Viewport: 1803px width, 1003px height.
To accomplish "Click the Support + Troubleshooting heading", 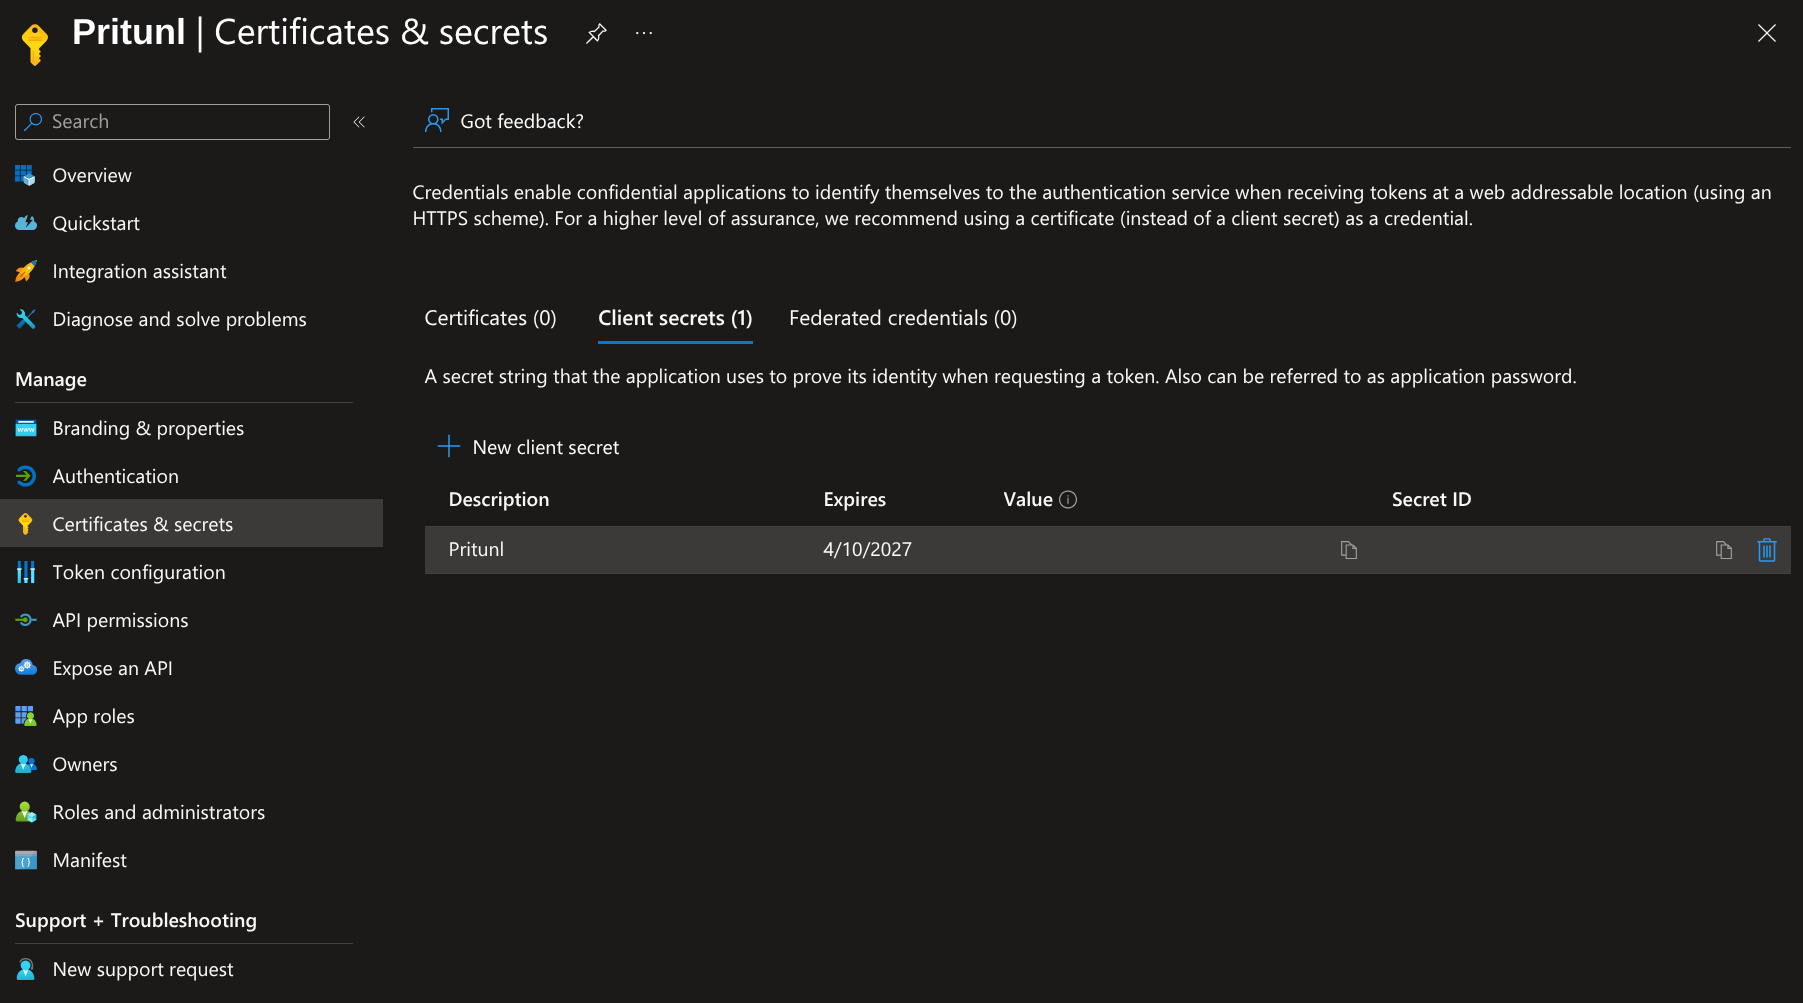I will [x=136, y=921].
